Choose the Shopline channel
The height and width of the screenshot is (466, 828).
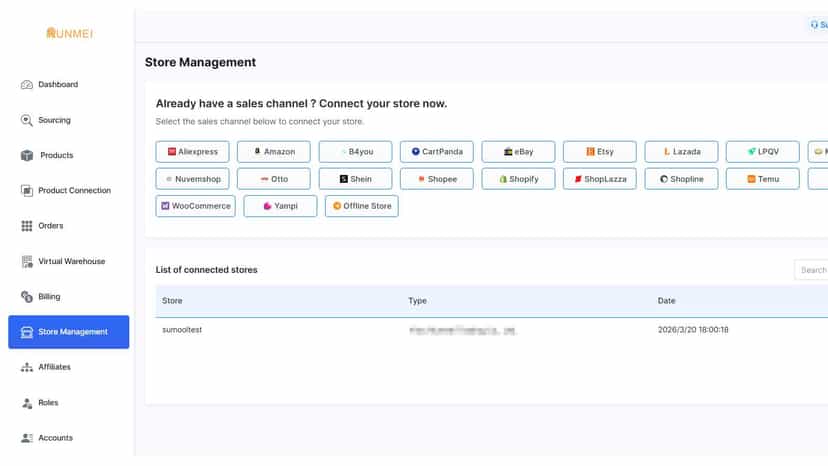681,179
